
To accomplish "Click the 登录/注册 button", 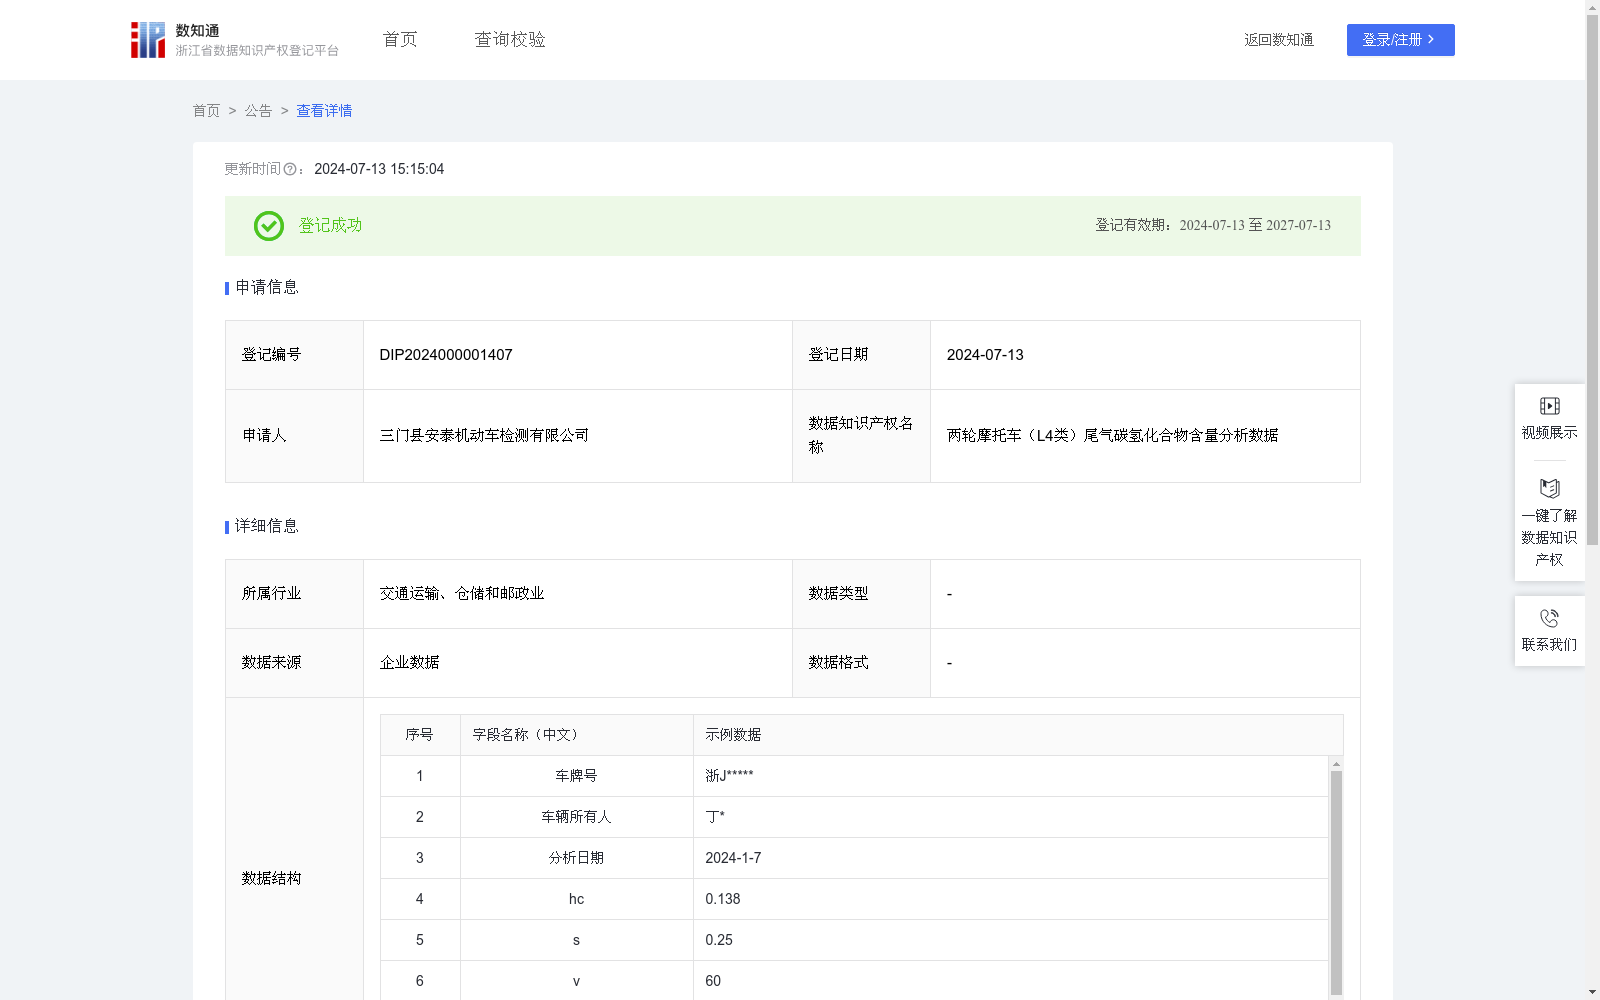I will pos(1400,40).
